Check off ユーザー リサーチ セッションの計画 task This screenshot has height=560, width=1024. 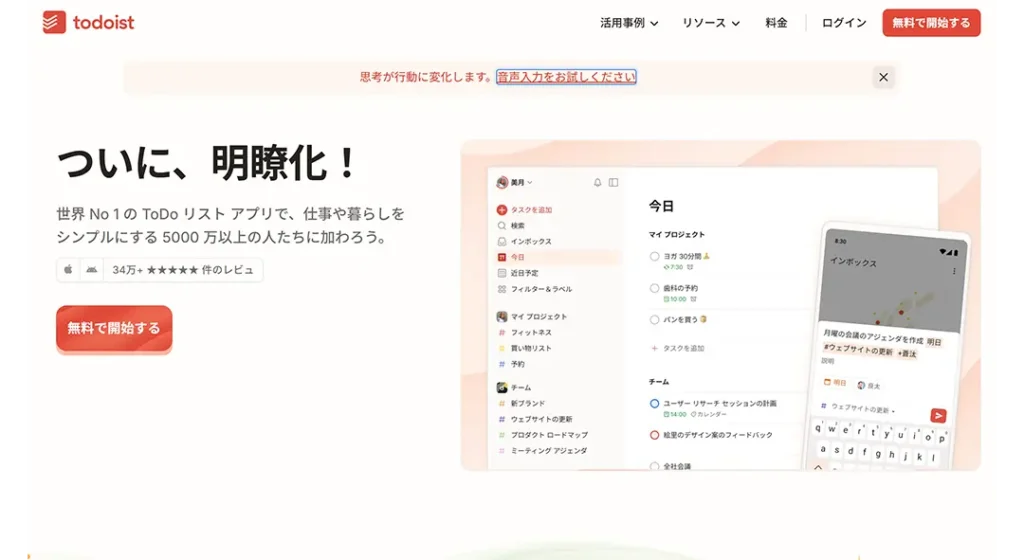(x=654, y=403)
